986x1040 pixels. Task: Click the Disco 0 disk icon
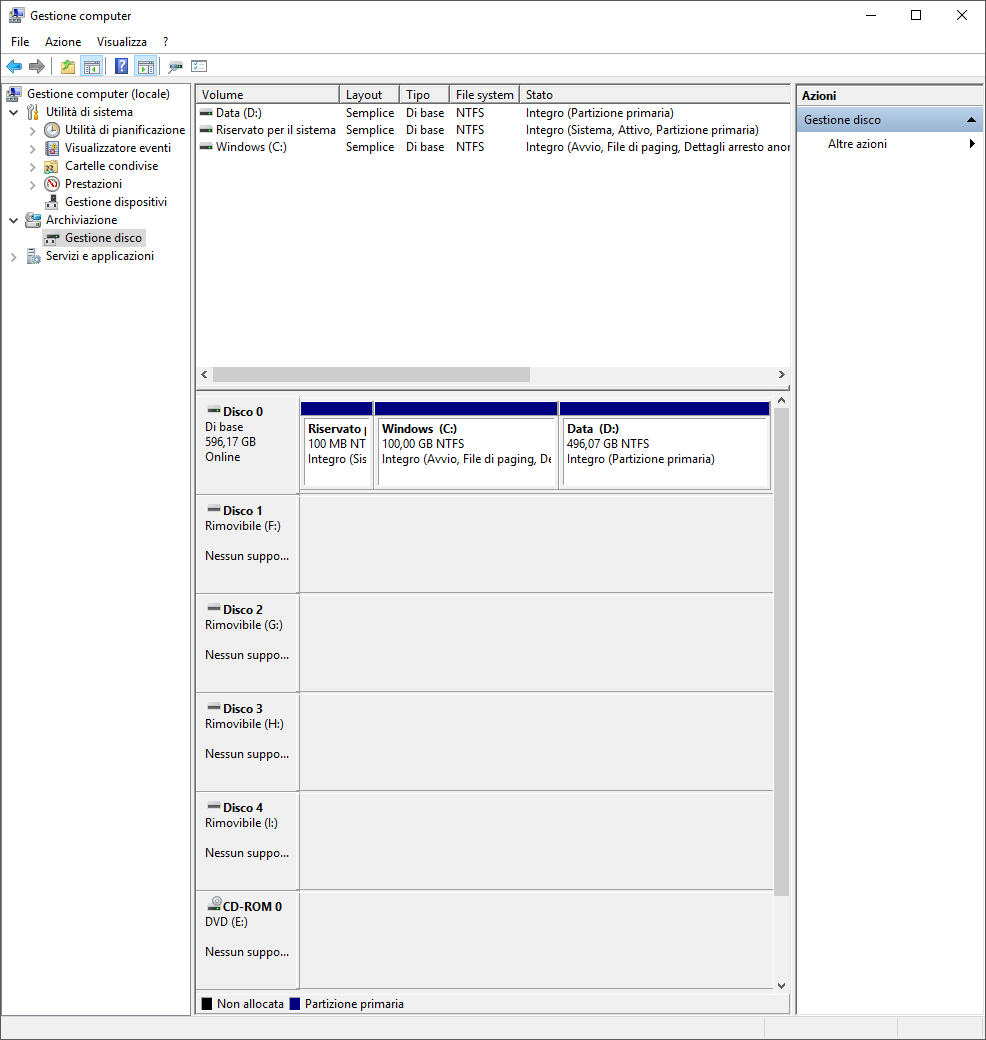tap(213, 411)
